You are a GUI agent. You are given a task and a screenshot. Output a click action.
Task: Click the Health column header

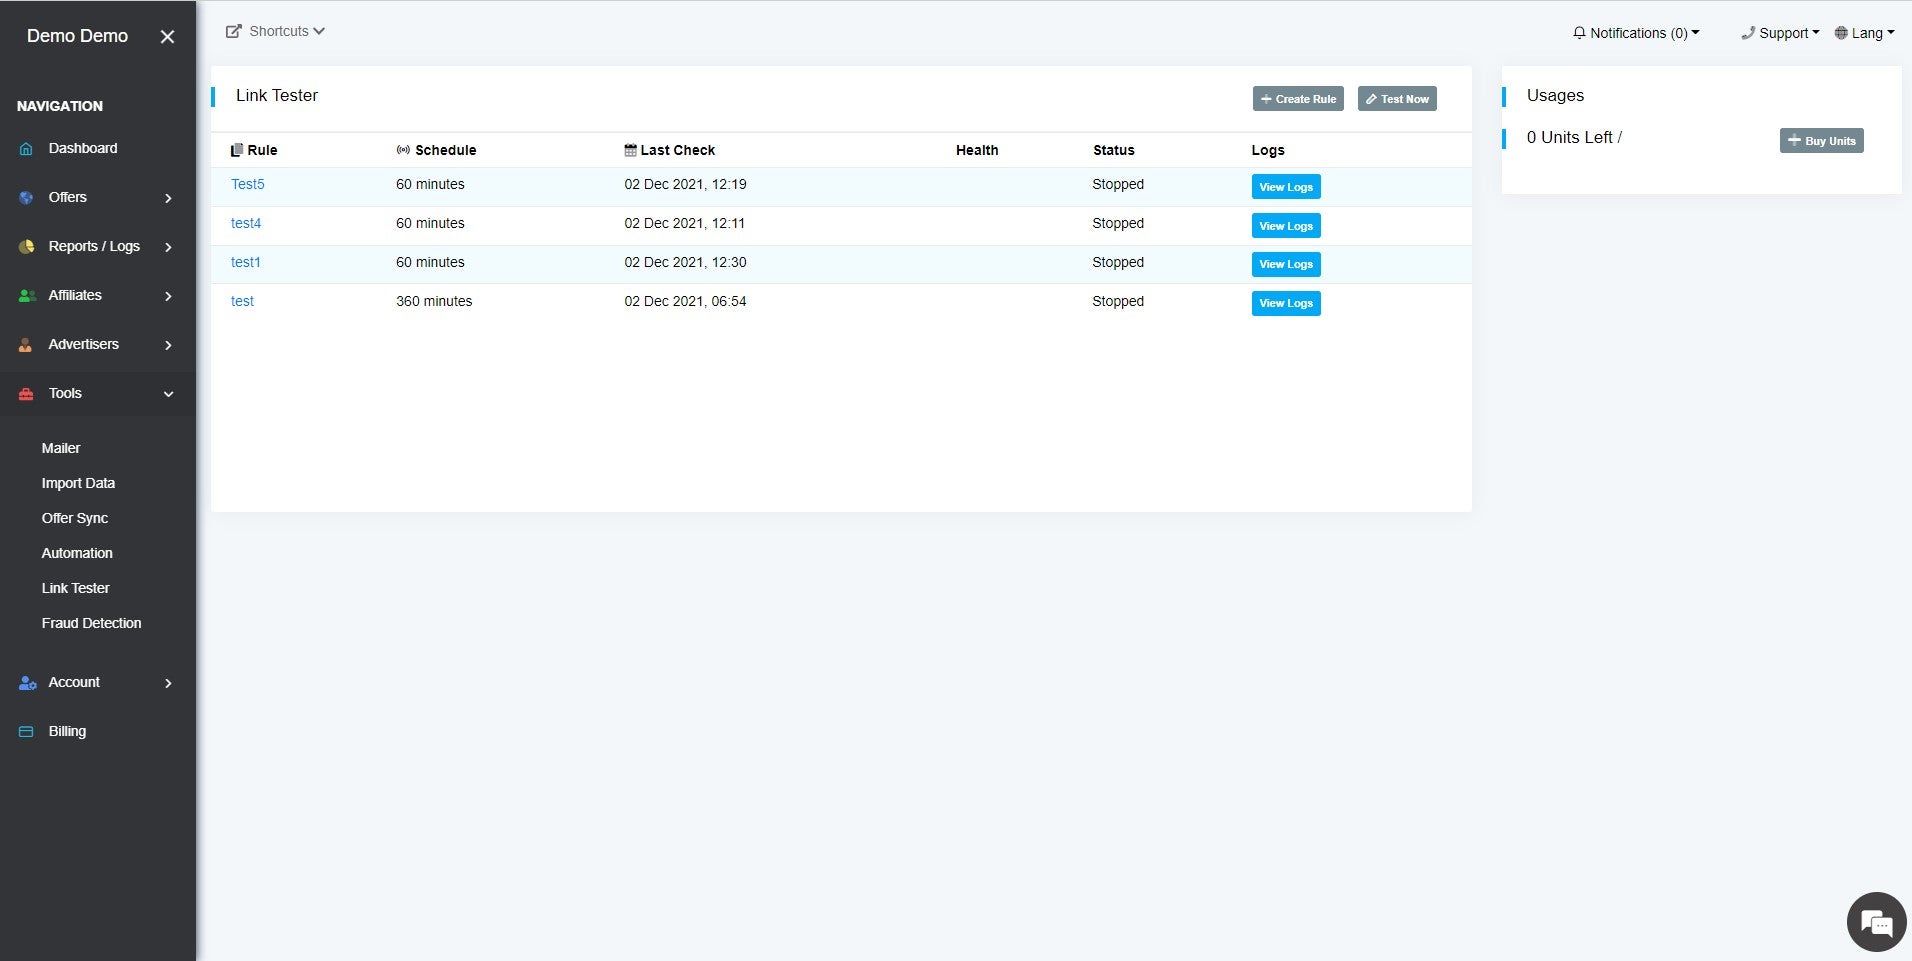point(977,150)
